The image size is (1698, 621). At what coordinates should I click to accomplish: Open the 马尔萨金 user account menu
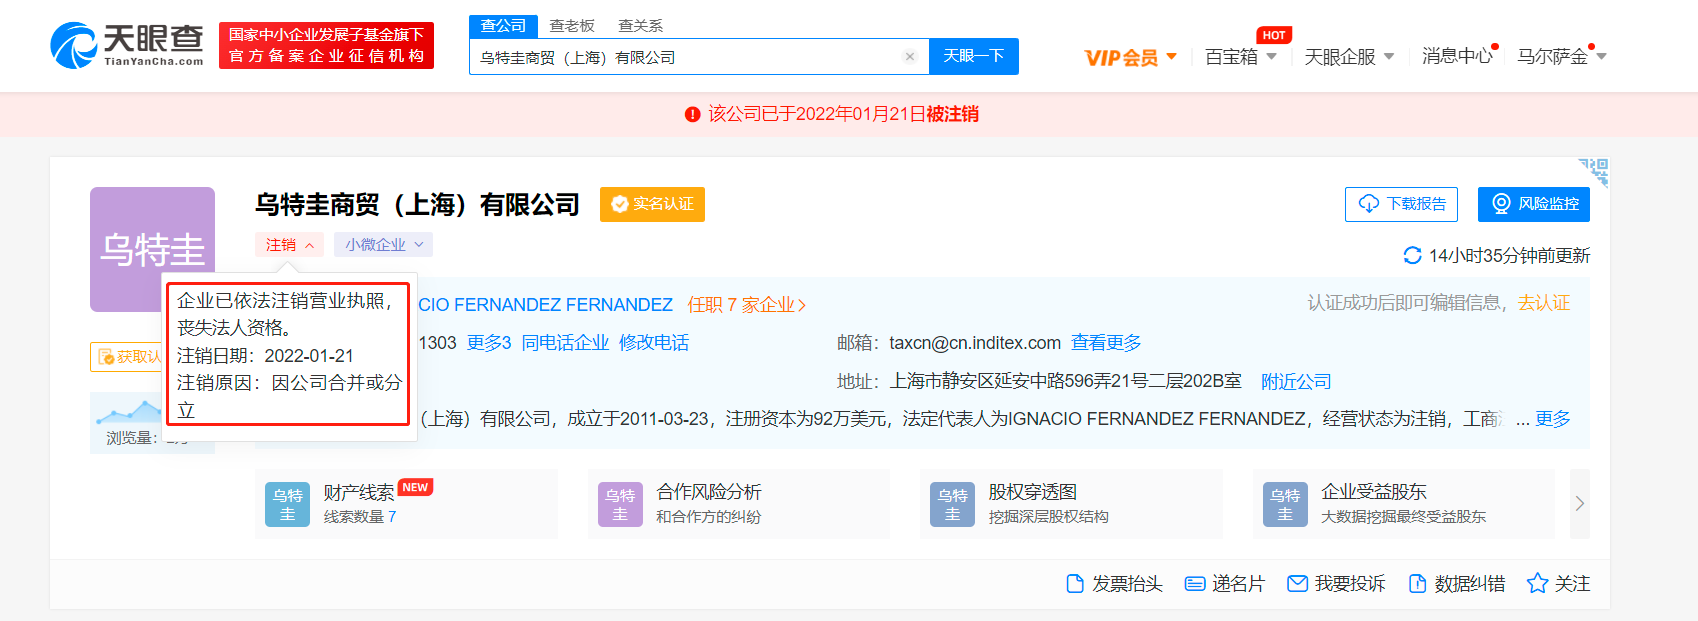[1561, 56]
